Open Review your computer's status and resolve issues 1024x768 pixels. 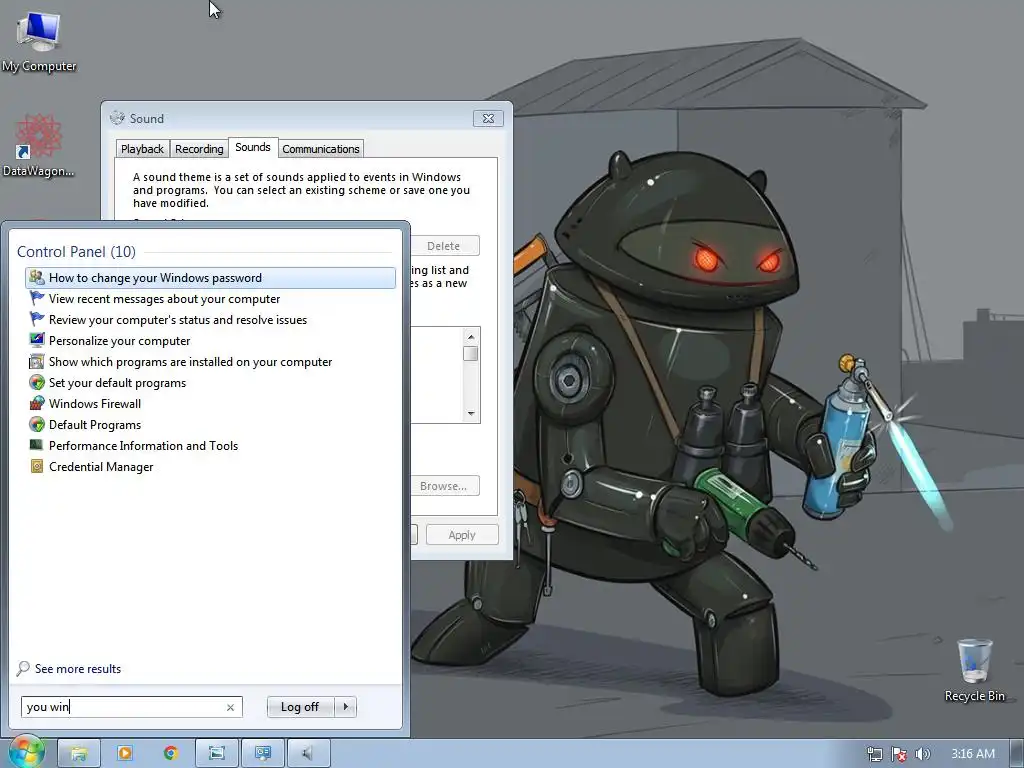[x=210, y=319]
